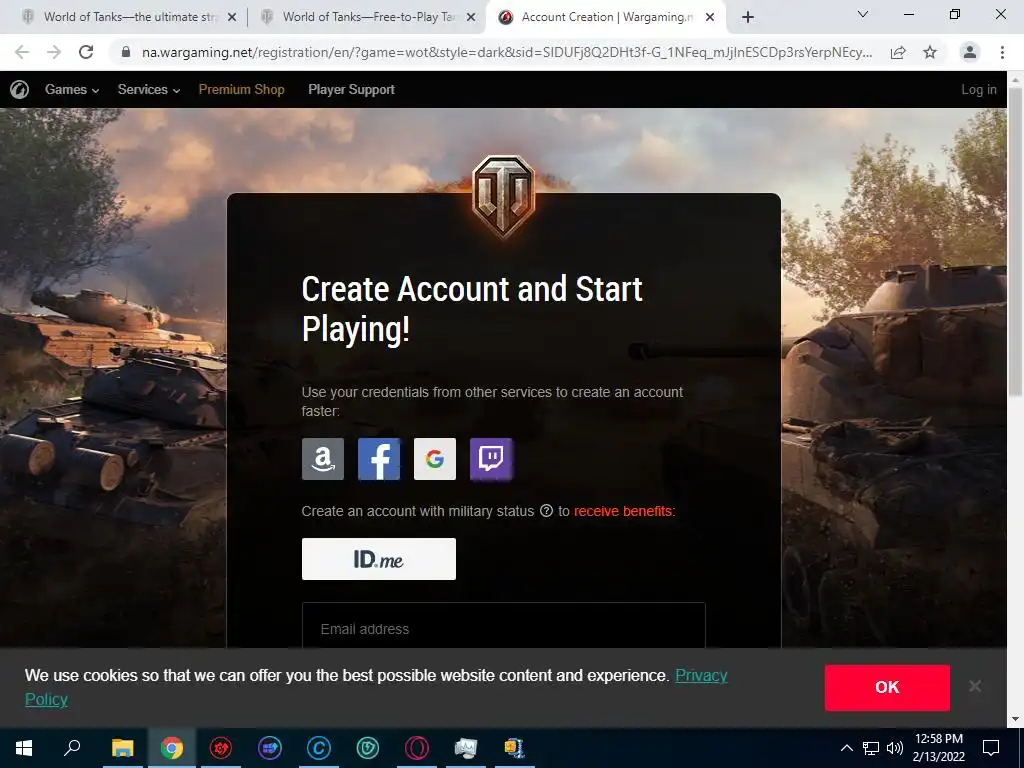Open the blue-purple round app in the taskbar
Viewport: 1024px width, 768px height.
coord(270,748)
